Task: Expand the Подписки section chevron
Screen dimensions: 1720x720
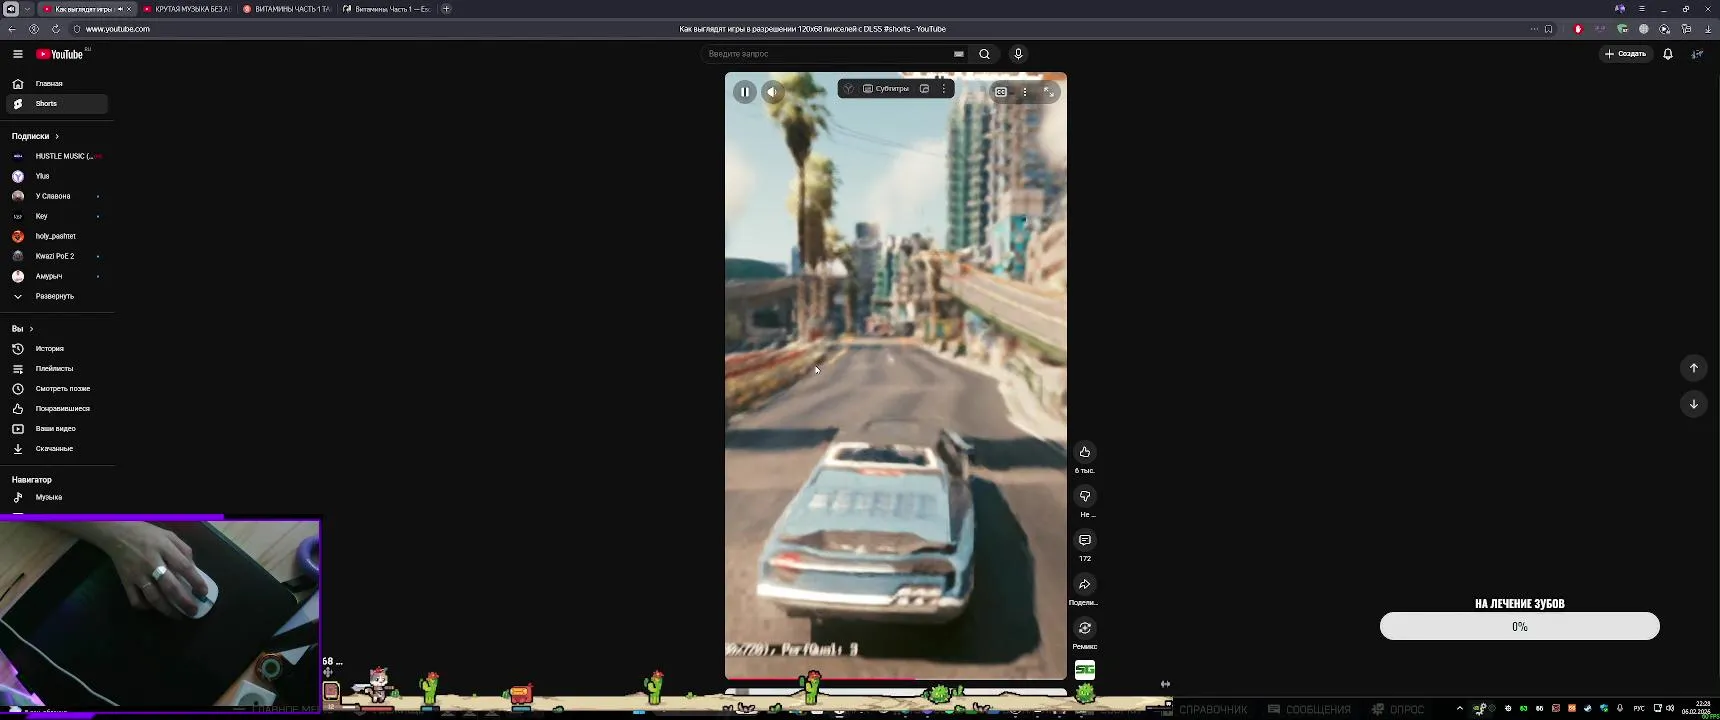Action: pyautogui.click(x=57, y=136)
